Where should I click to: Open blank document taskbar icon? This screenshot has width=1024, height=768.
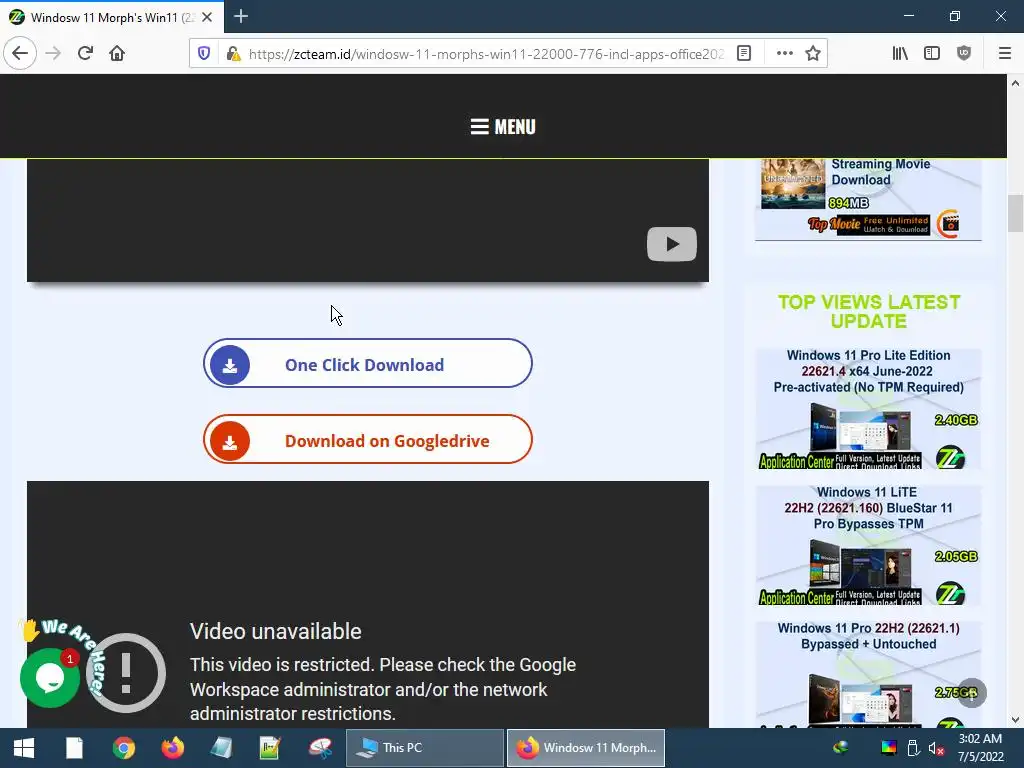point(74,748)
